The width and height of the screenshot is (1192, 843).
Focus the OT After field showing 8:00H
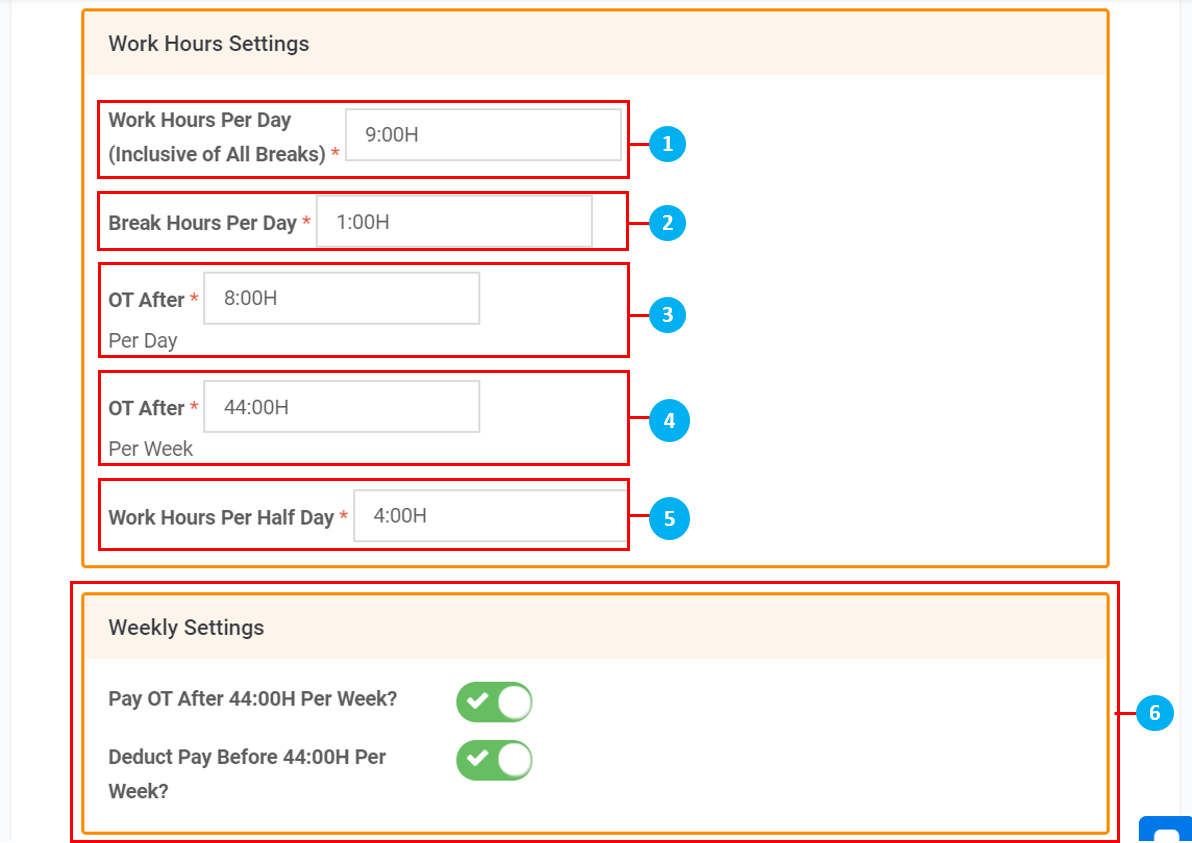(341, 298)
